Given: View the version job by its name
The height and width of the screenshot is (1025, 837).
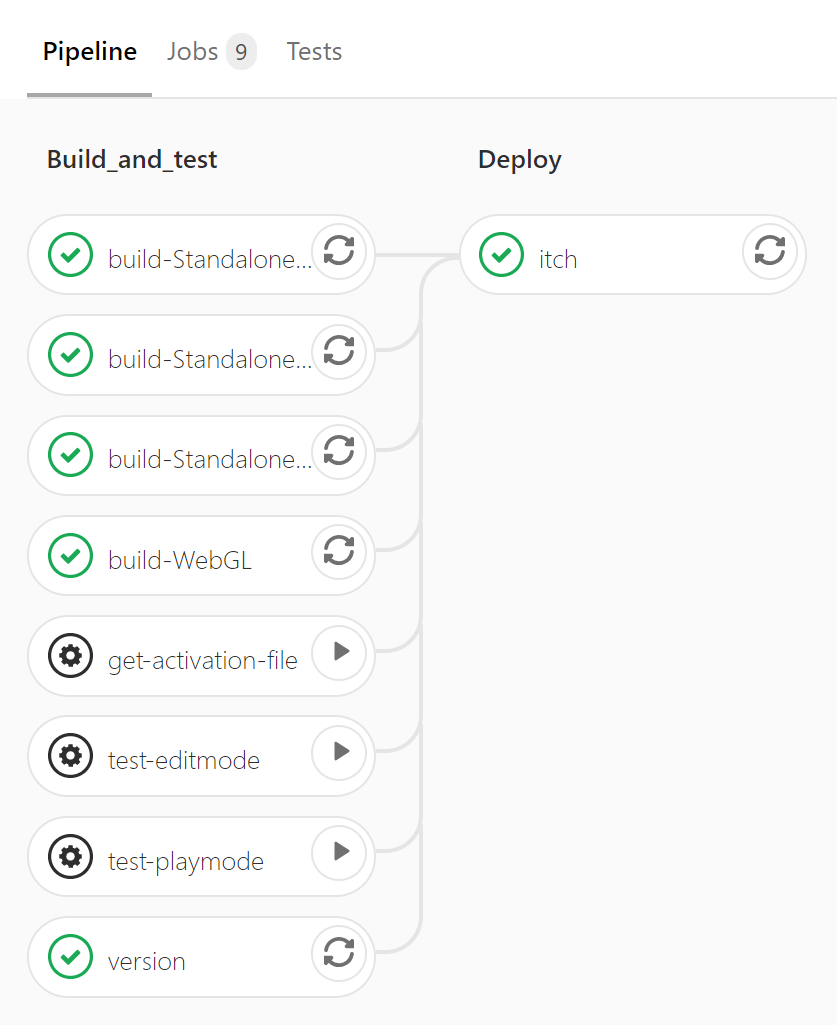Looking at the screenshot, I should click(147, 962).
